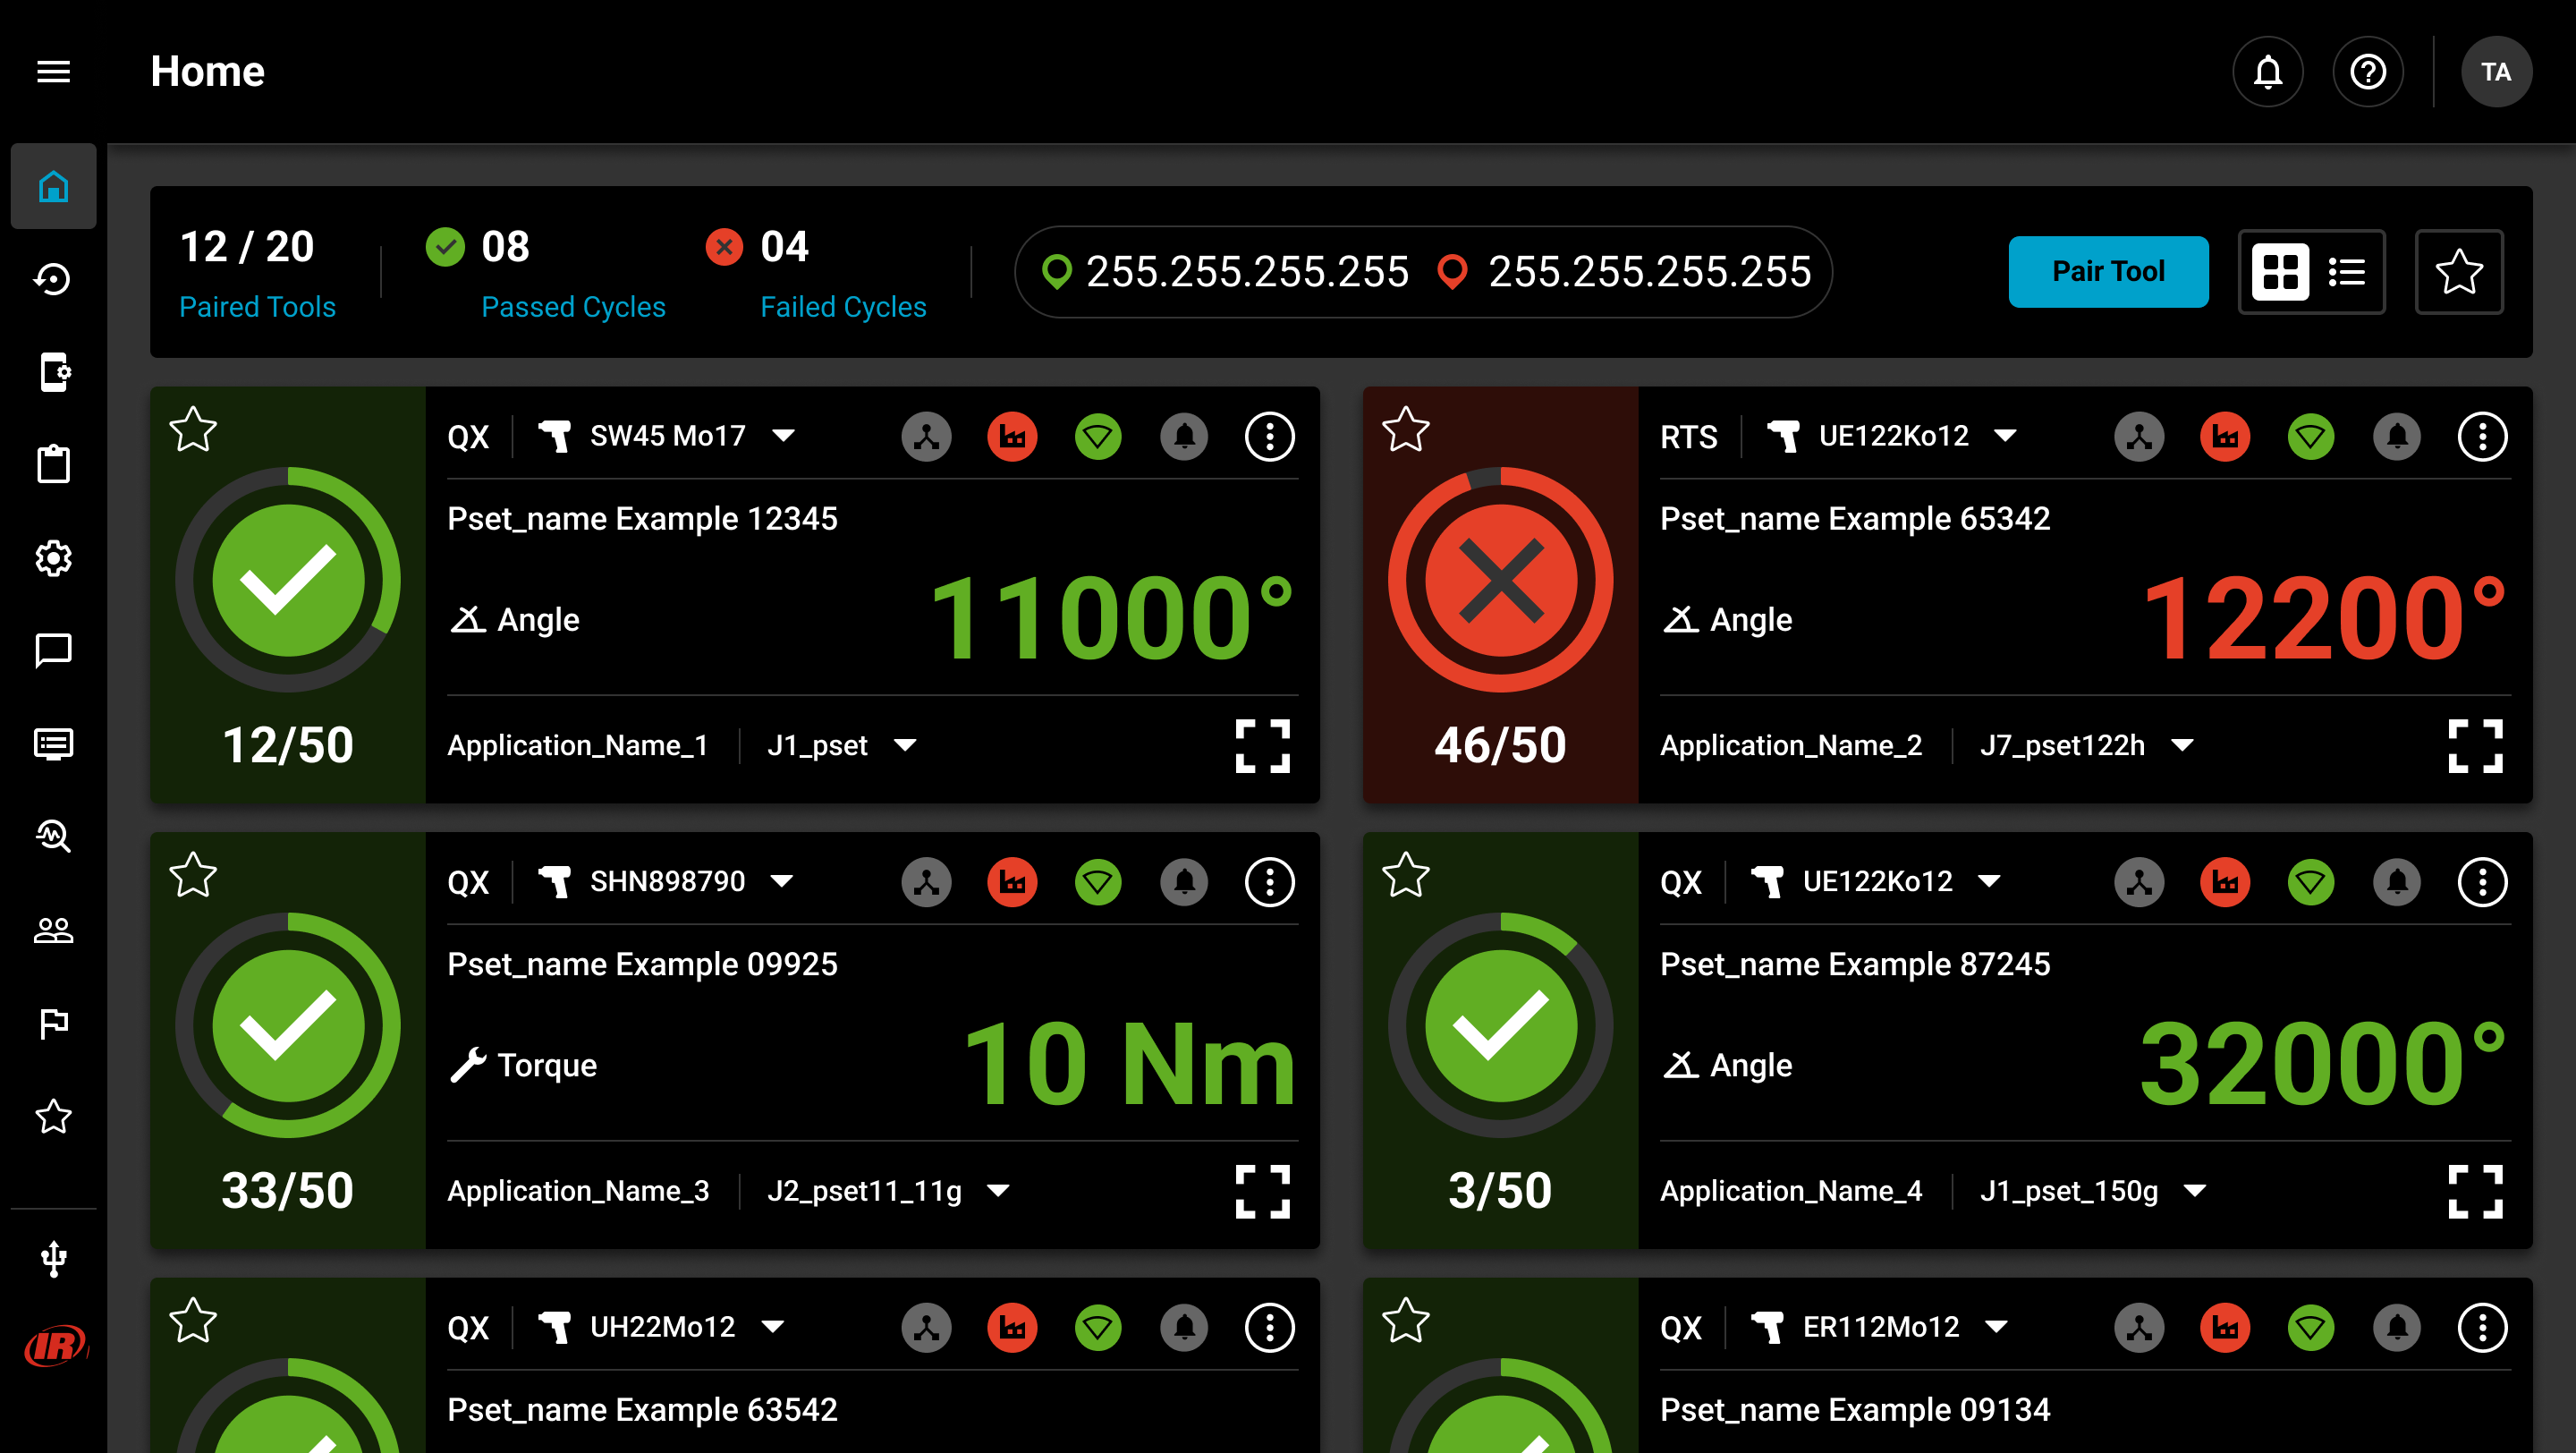Expand the SW45 Mo17 tool dropdown
The width and height of the screenshot is (2576, 1453).
(x=783, y=436)
